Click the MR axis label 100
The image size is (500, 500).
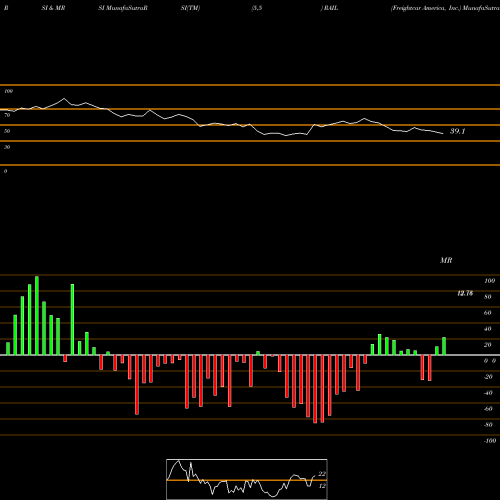tap(489, 281)
